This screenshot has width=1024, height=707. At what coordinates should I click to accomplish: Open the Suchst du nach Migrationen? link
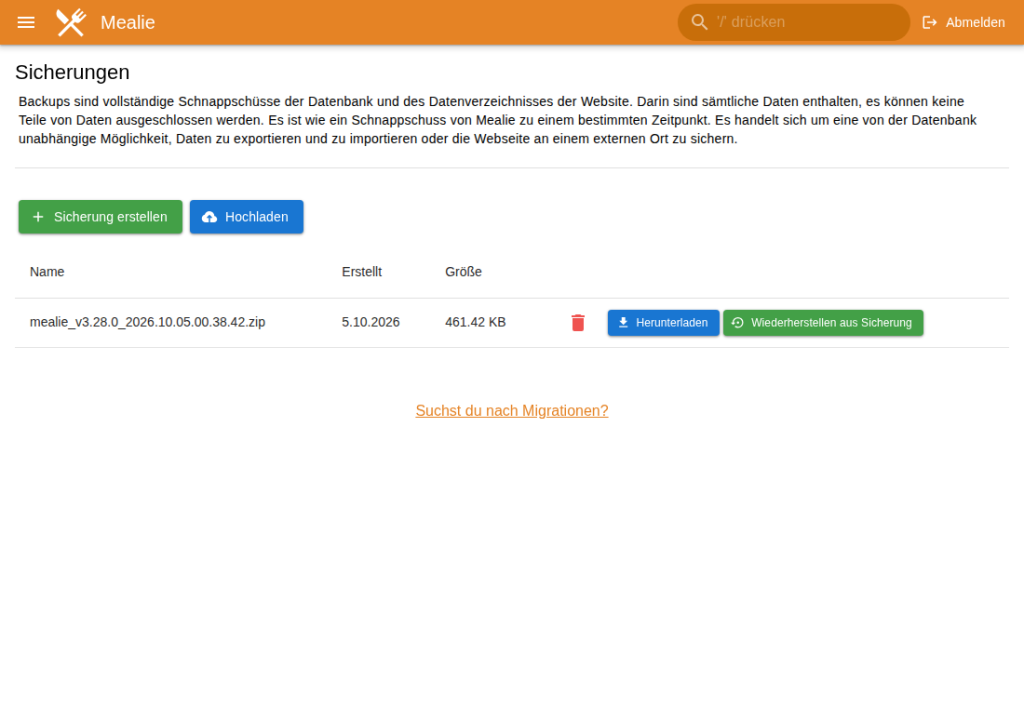512,411
